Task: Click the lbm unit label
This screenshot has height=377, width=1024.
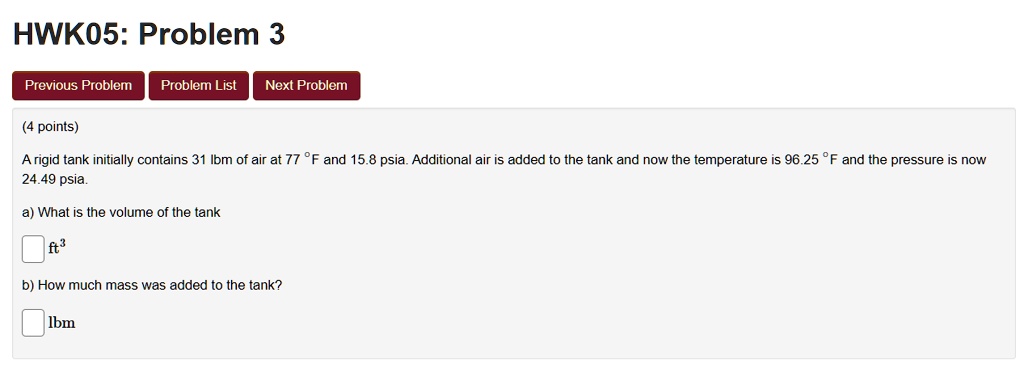Action: point(61,323)
